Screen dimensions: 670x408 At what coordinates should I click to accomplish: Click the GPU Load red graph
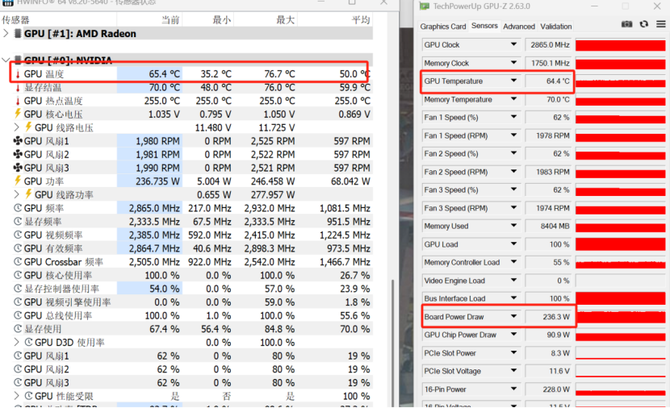(x=620, y=244)
